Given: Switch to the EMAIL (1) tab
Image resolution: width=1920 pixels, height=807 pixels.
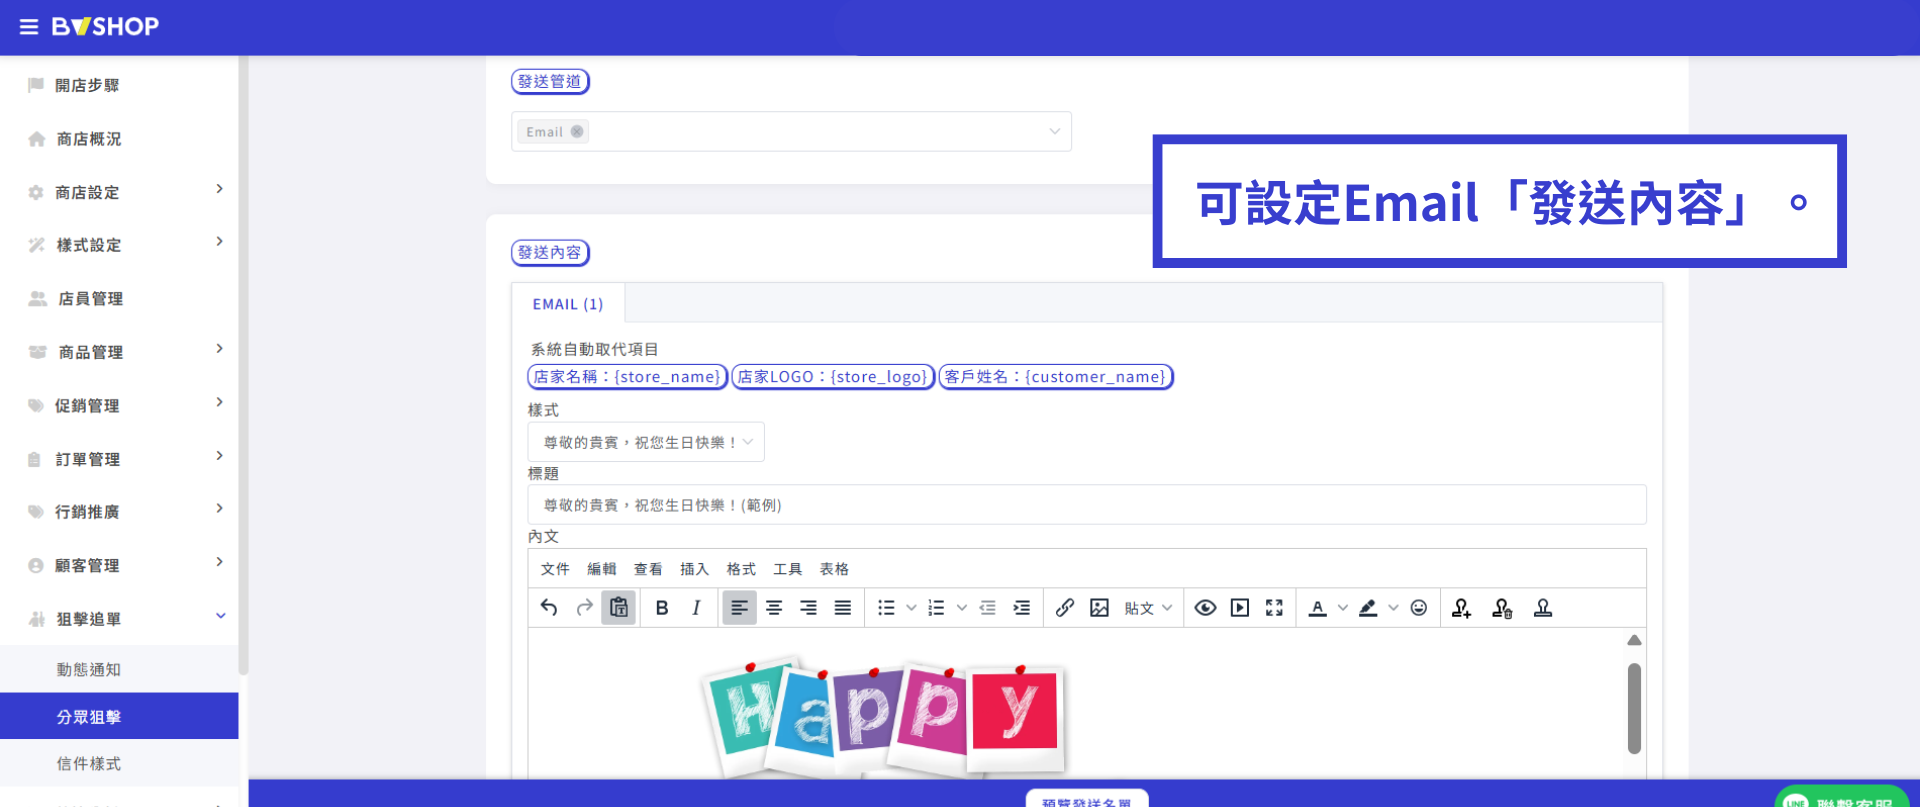Looking at the screenshot, I should 568,304.
